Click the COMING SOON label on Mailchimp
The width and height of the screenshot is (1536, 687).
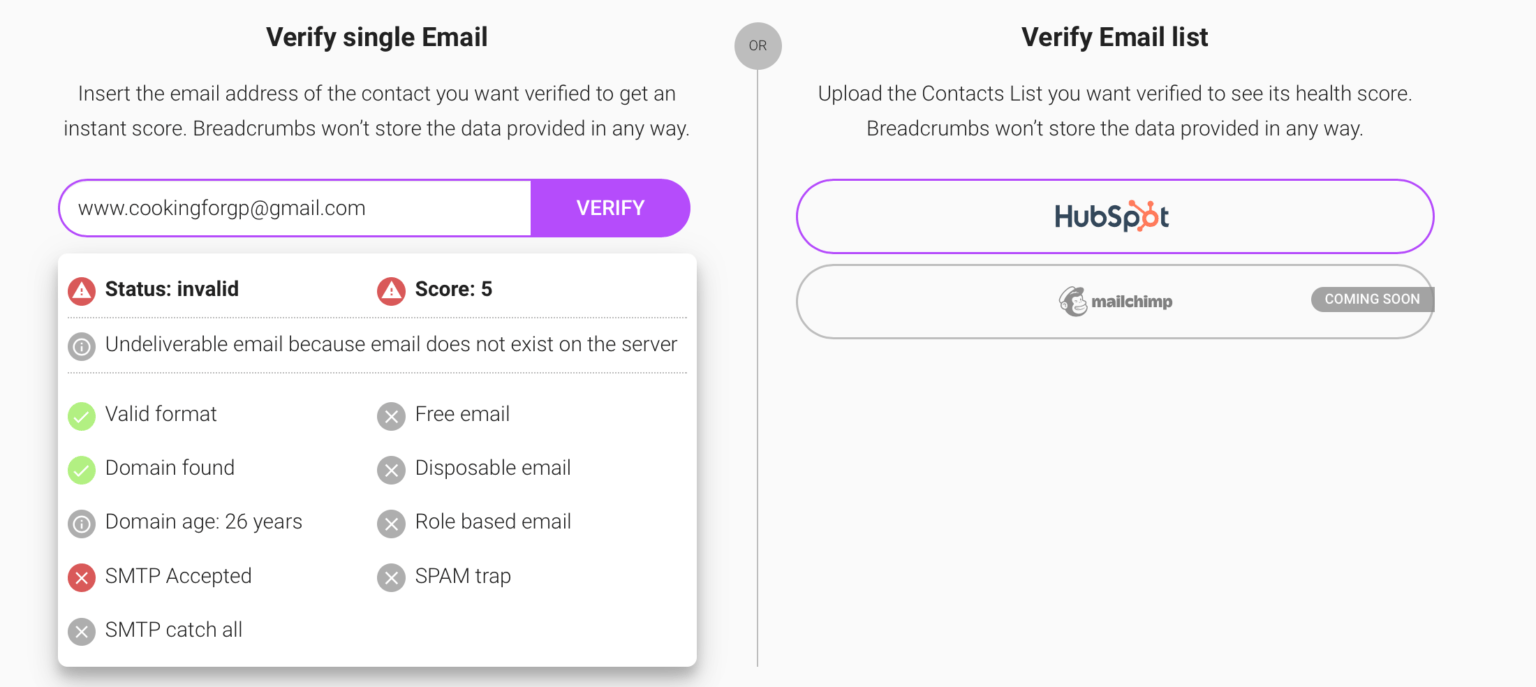click(1371, 299)
